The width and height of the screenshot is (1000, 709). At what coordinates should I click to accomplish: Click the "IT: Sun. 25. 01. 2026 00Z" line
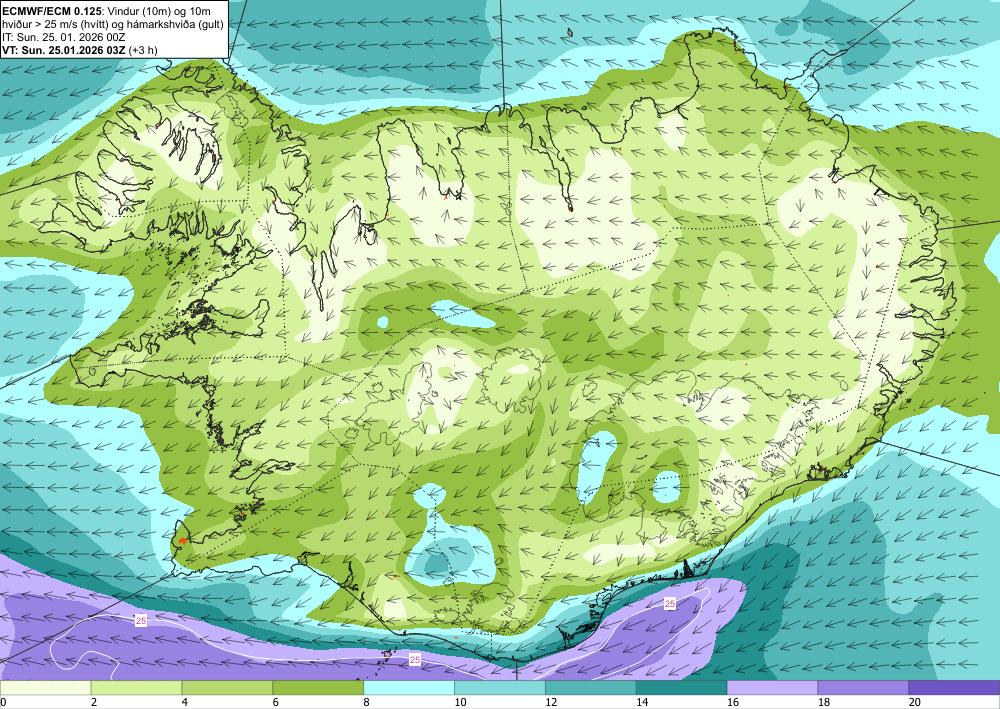pyautogui.click(x=64, y=37)
